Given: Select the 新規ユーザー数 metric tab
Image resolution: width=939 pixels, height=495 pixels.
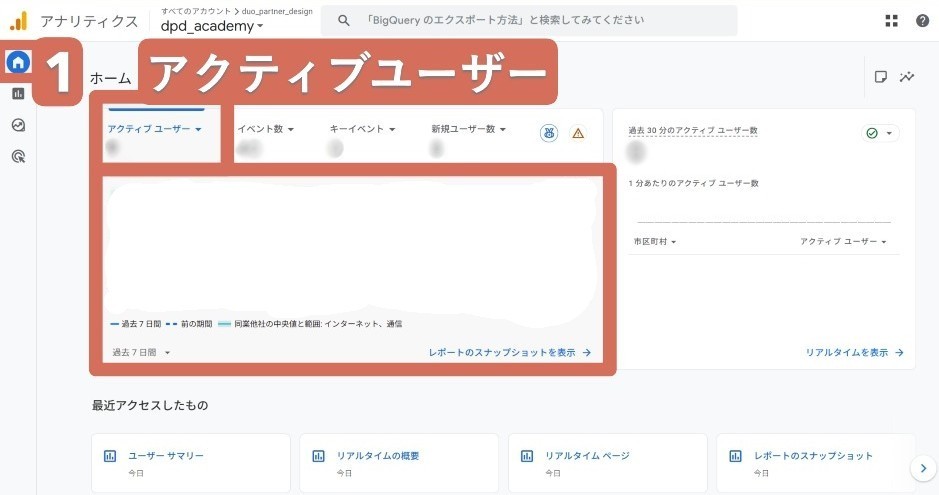Looking at the screenshot, I should (468, 129).
